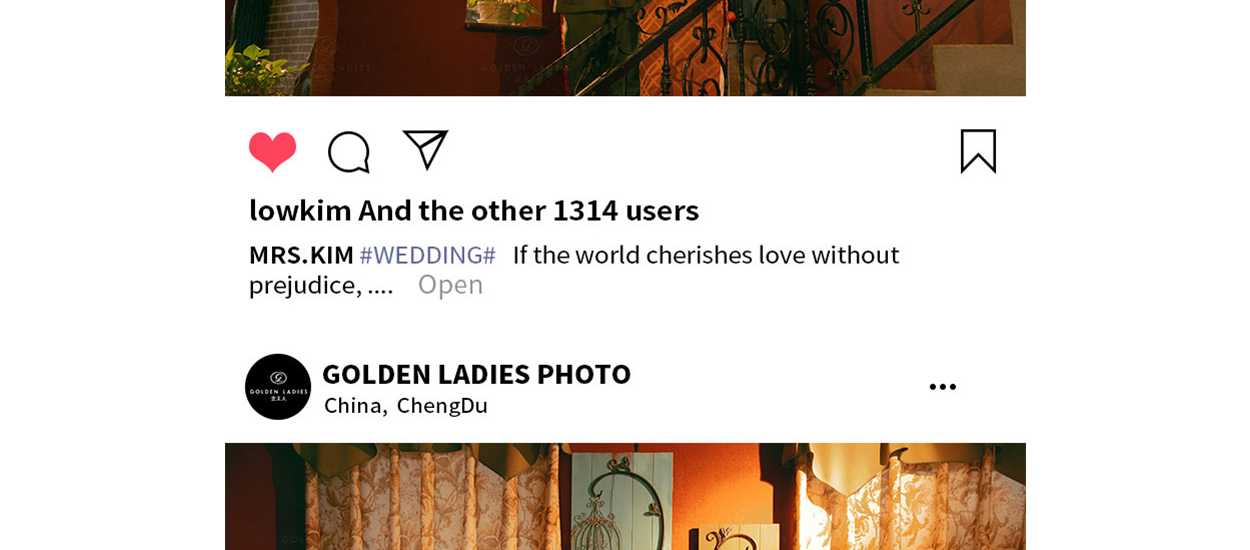This screenshot has height=550, width=1250.
Task: Visit GOLDEN LADIES PHOTO profile name
Action: tap(476, 374)
